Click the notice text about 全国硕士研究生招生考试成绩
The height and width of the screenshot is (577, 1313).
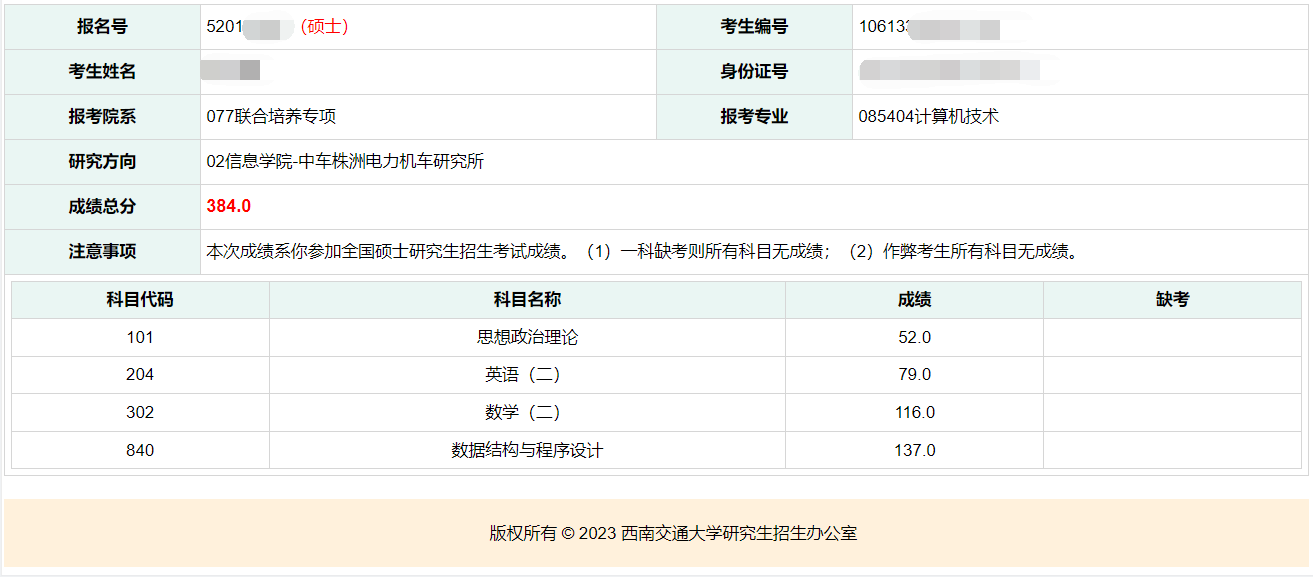[x=645, y=252]
